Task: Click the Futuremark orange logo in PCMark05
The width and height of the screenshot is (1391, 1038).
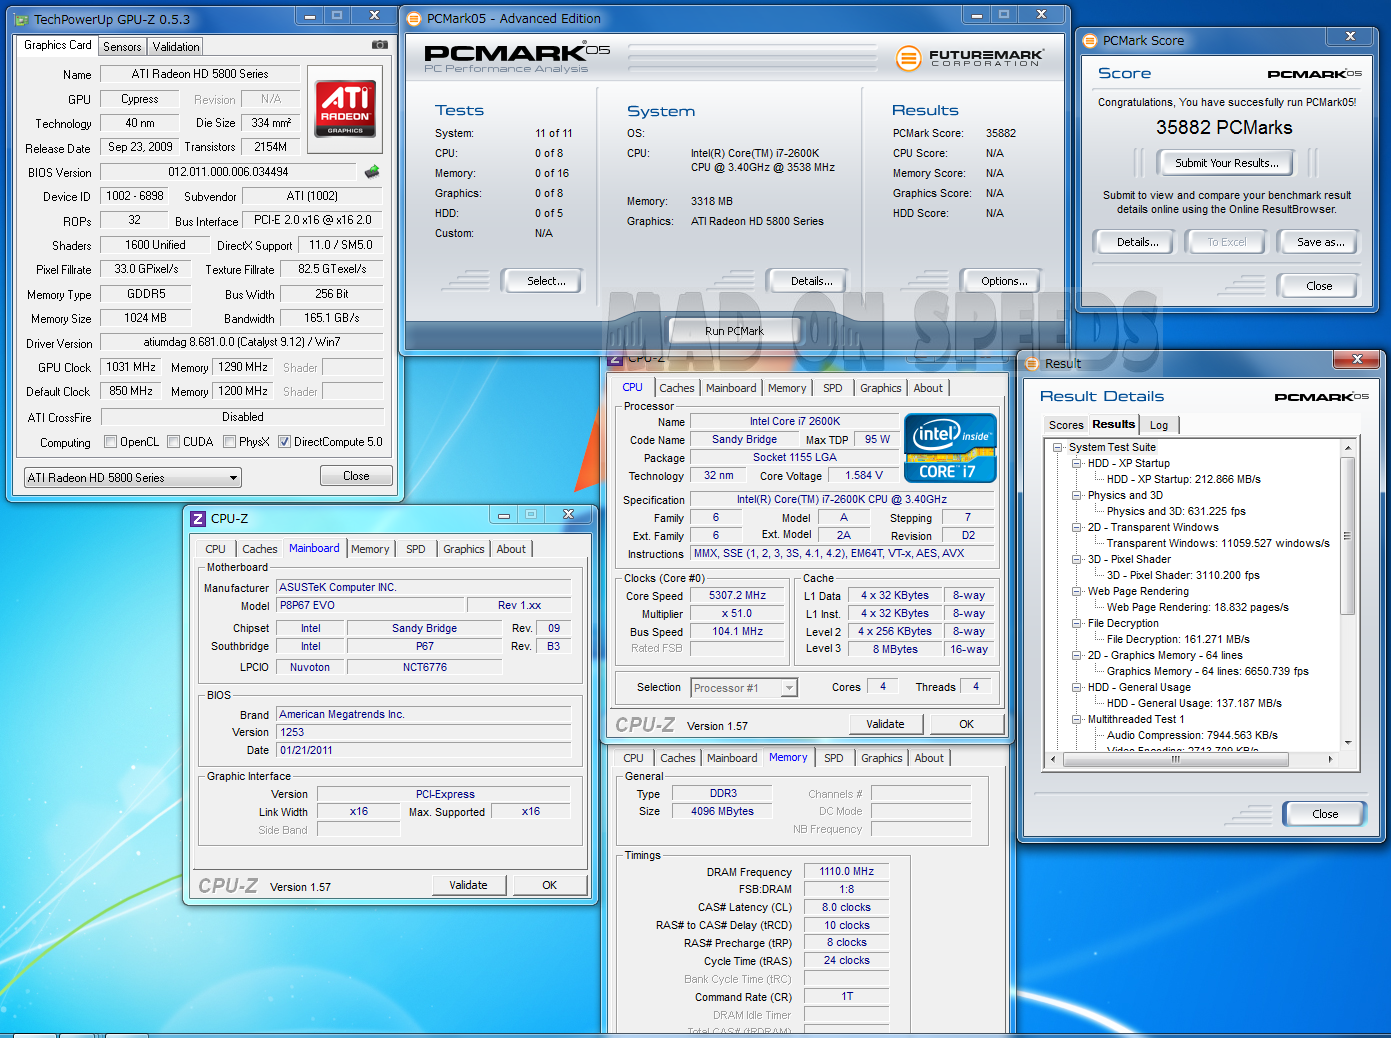Action: [x=908, y=58]
